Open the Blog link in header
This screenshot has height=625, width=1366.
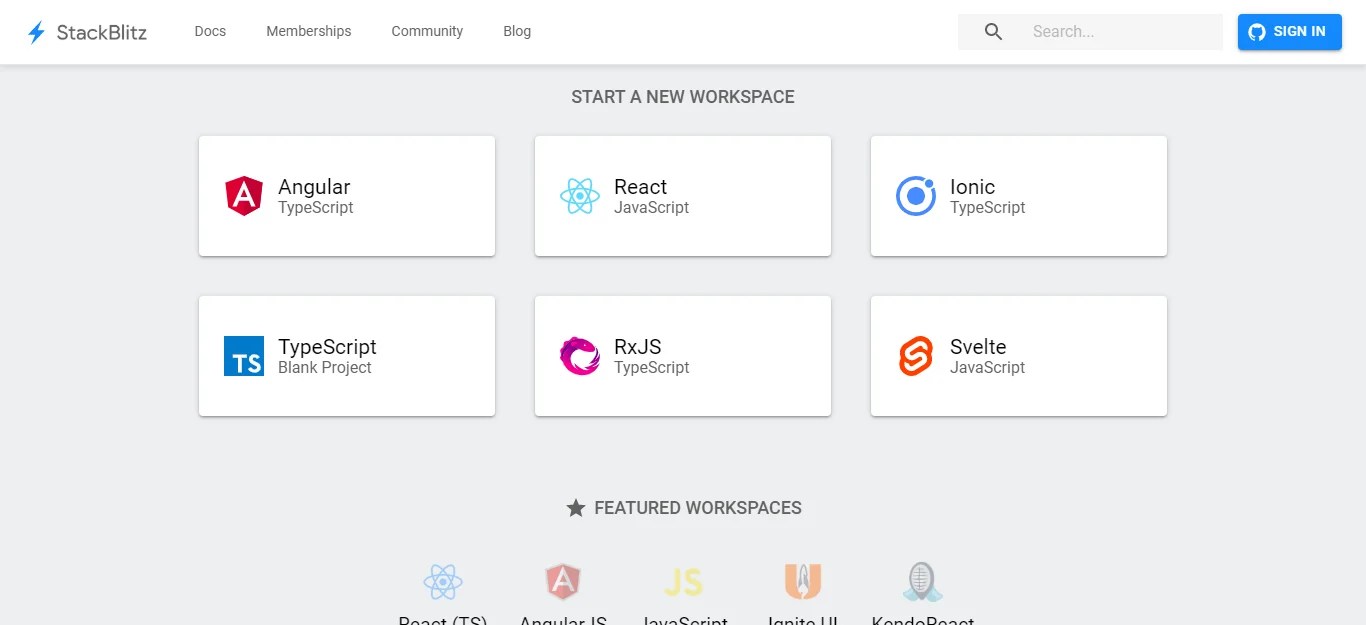click(x=517, y=32)
